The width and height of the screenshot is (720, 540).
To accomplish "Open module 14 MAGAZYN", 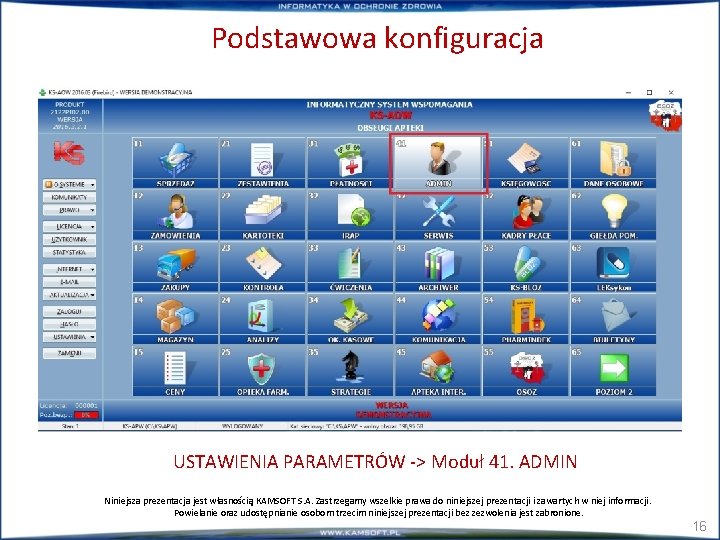I will click(175, 319).
